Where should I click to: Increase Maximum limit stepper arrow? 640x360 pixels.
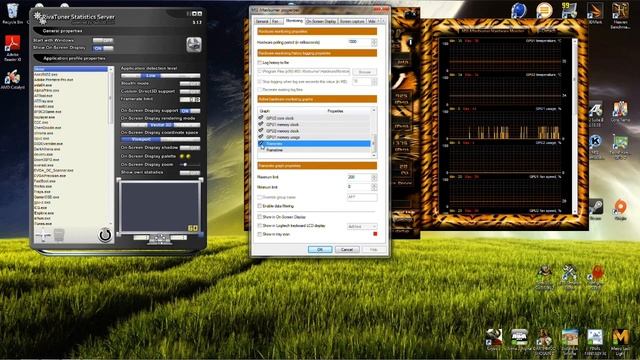click(x=374, y=176)
